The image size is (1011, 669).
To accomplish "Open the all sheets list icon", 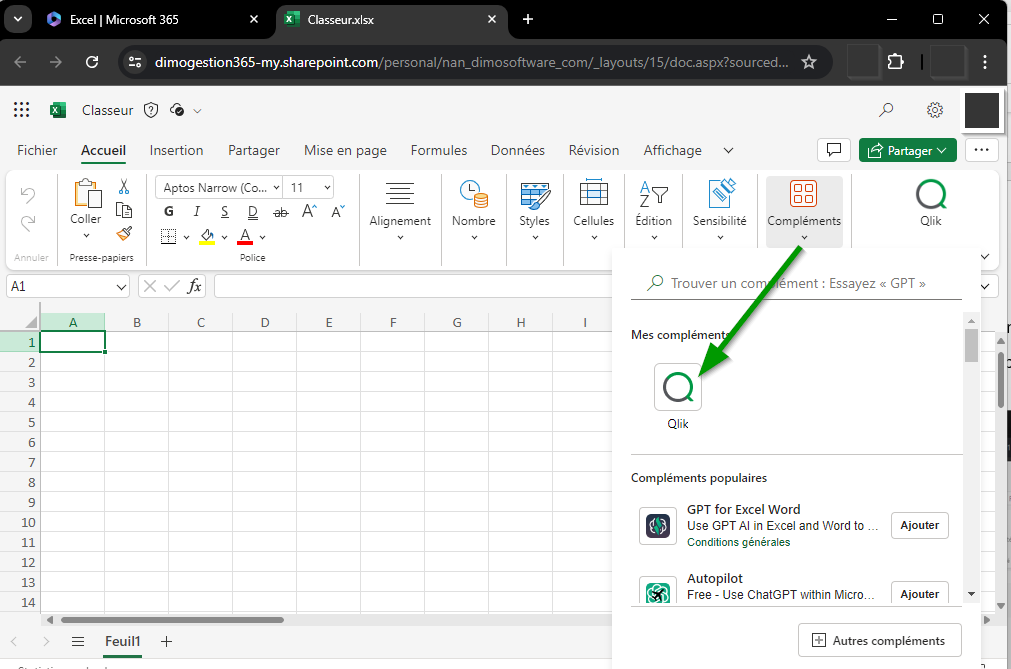I will [x=78, y=641].
